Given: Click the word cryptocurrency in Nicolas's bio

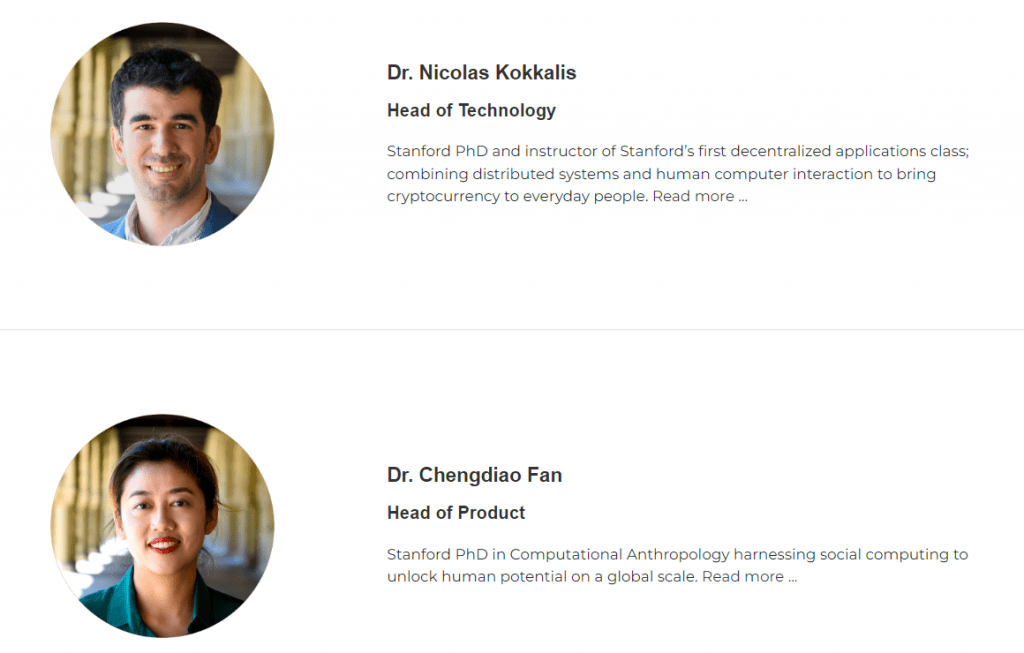Looking at the screenshot, I should 443,197.
